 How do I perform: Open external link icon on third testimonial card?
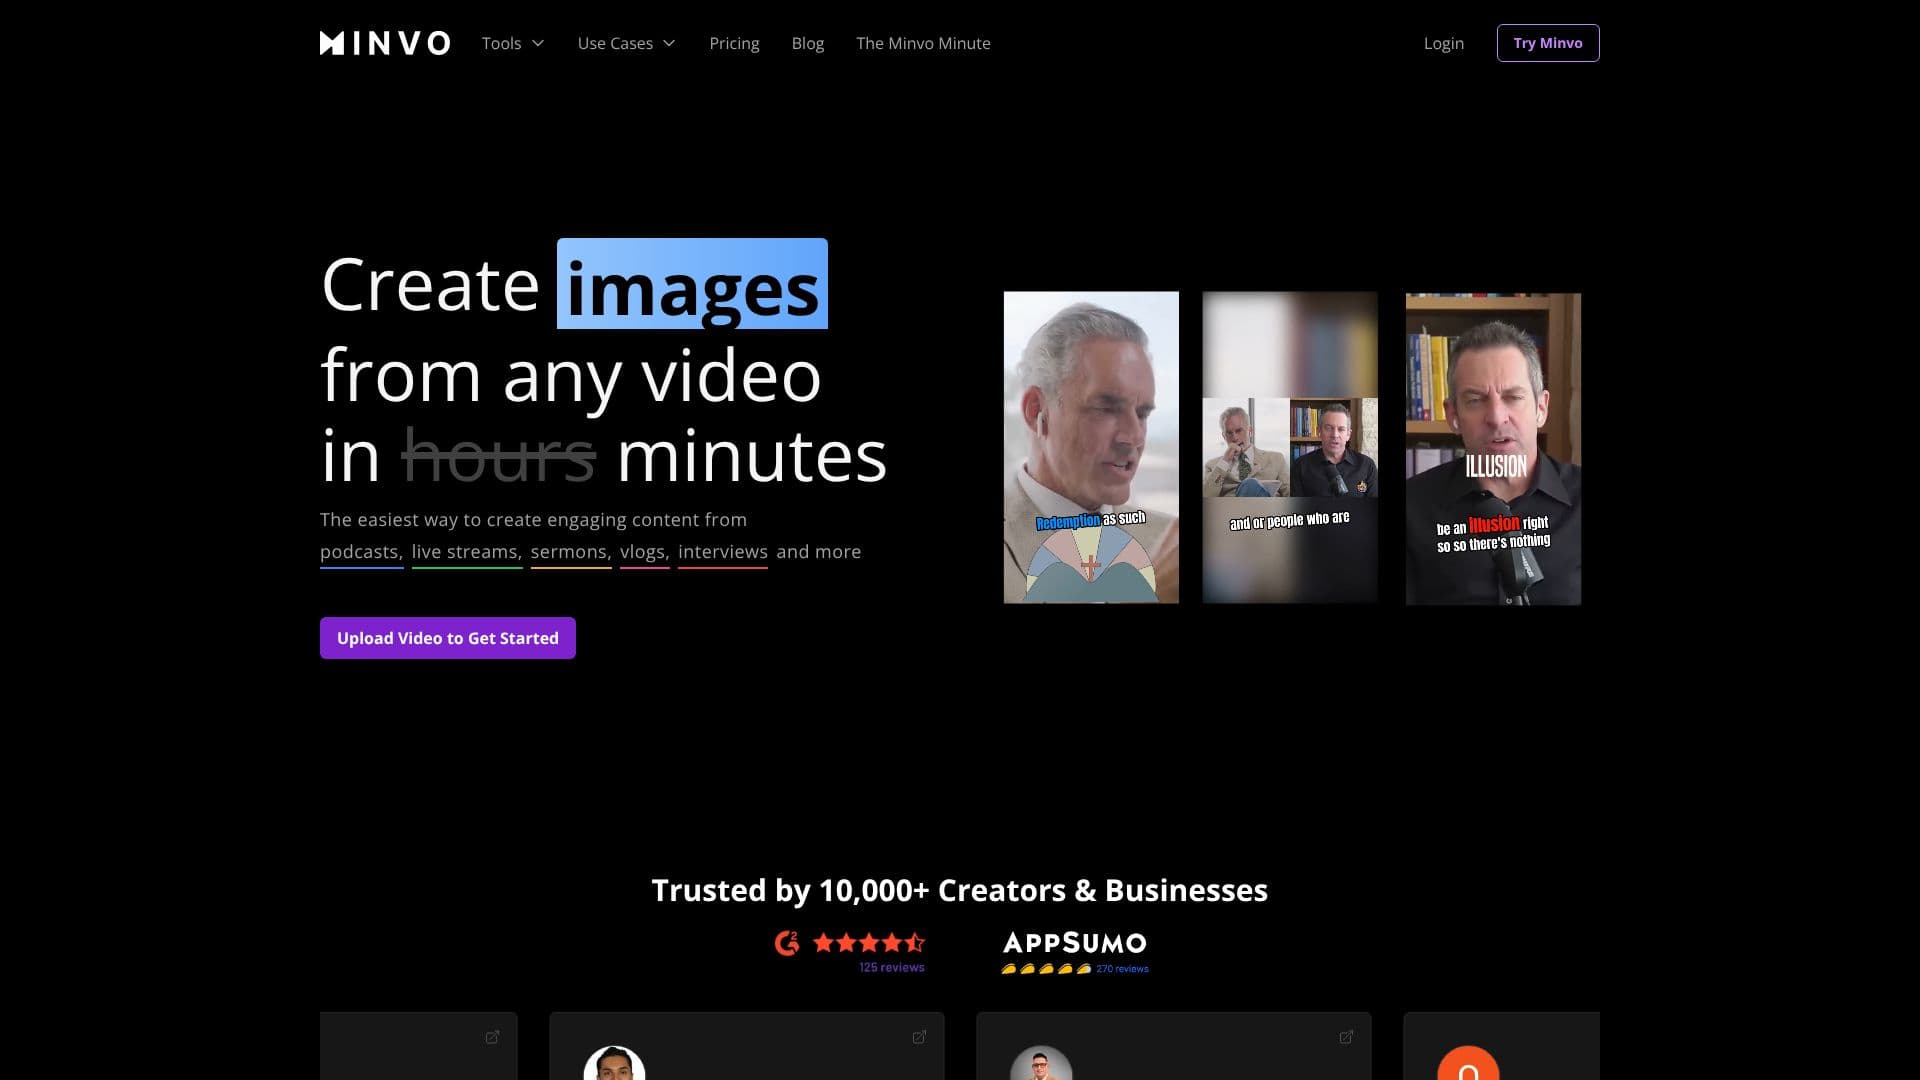[x=1346, y=1037]
